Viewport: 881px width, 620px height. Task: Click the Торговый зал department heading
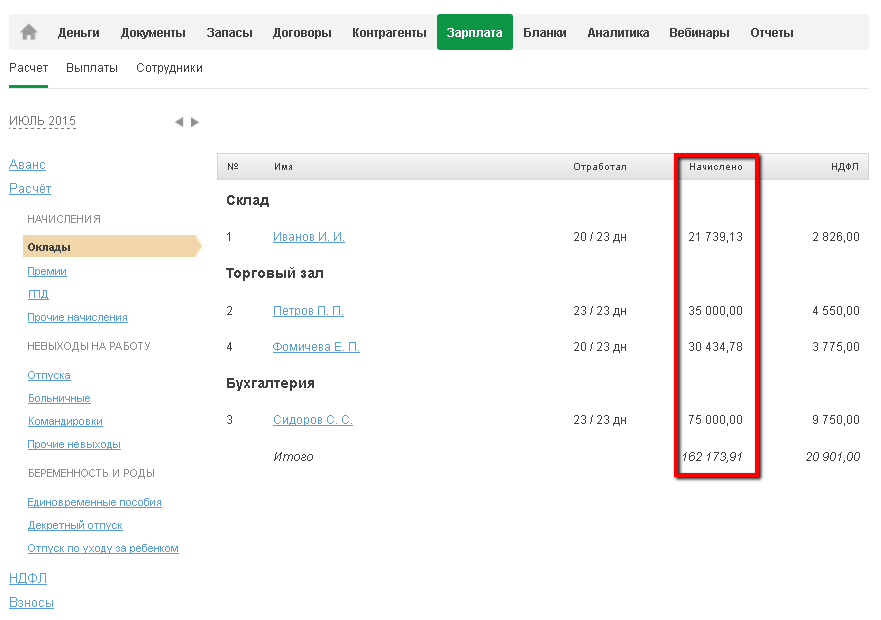pos(275,274)
